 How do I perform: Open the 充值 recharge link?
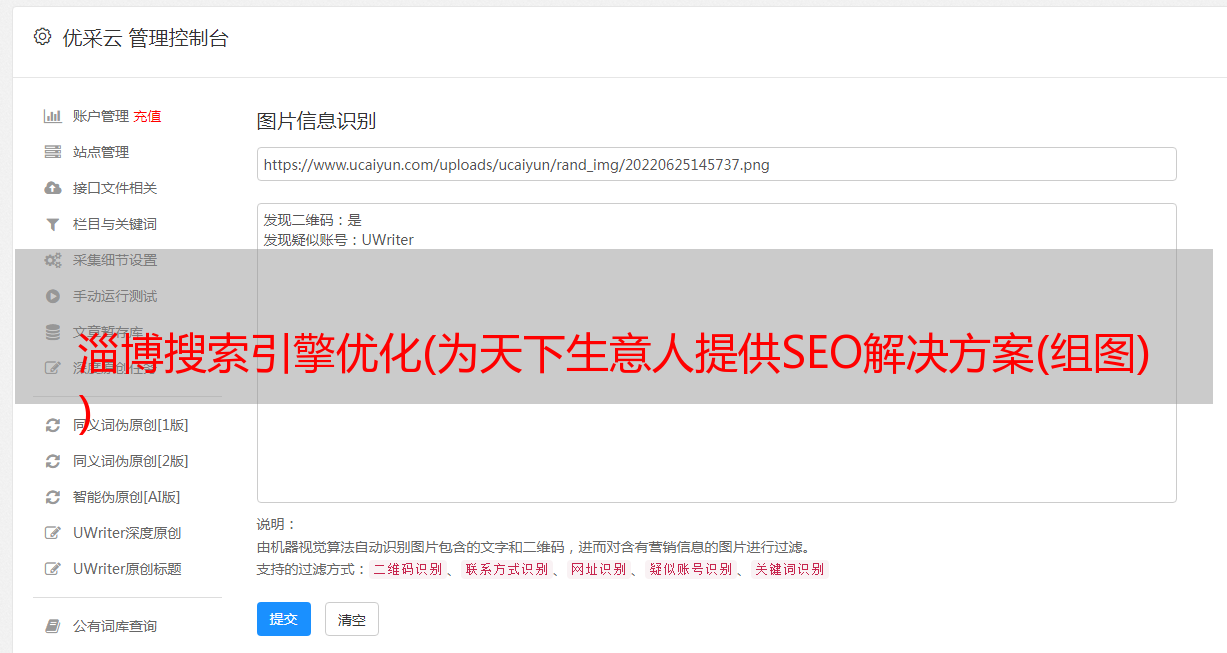point(147,116)
